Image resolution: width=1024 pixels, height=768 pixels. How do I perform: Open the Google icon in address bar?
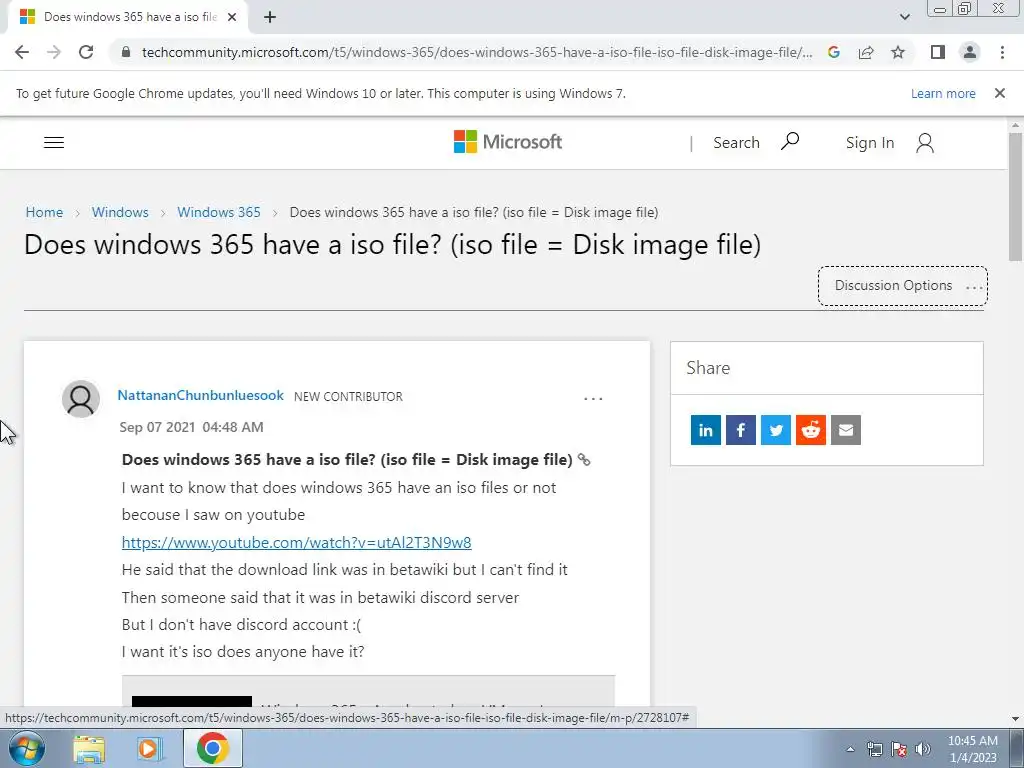[x=834, y=52]
